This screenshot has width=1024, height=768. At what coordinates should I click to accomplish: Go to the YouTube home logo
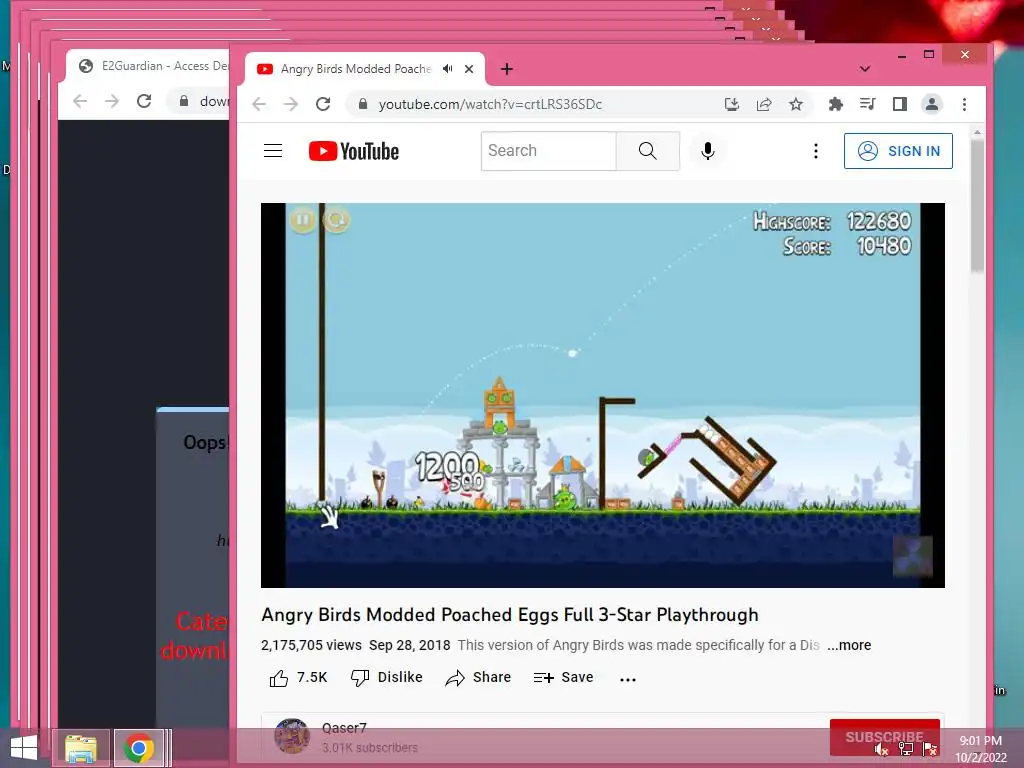[353, 151]
